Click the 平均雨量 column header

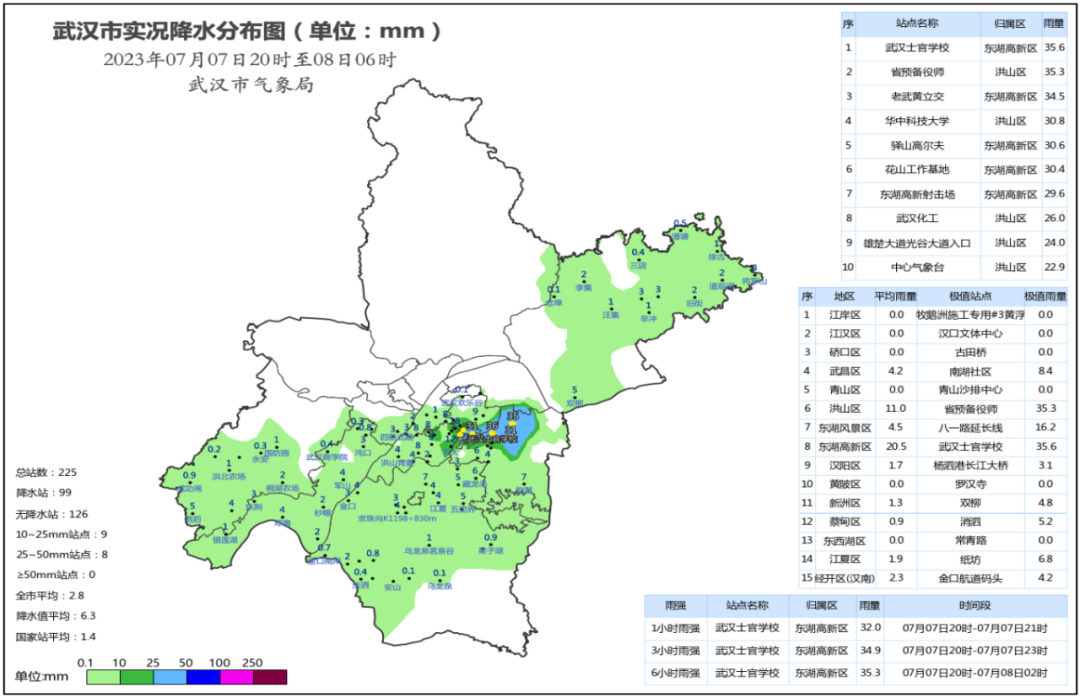pyautogui.click(x=890, y=297)
